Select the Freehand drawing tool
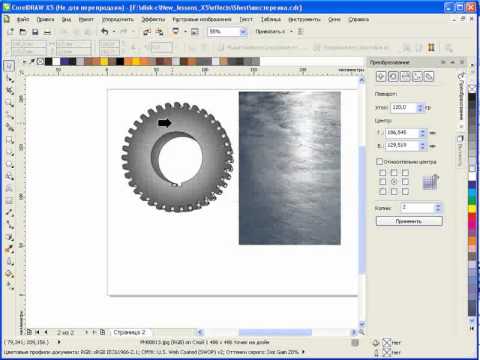The width and height of the screenshot is (480, 360). point(10,115)
